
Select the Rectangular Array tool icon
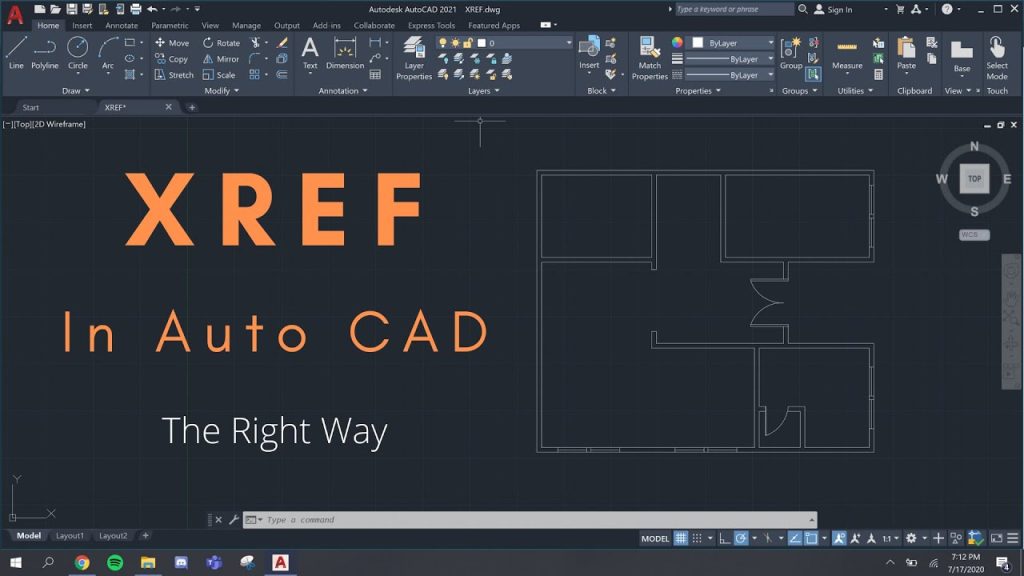coord(255,75)
